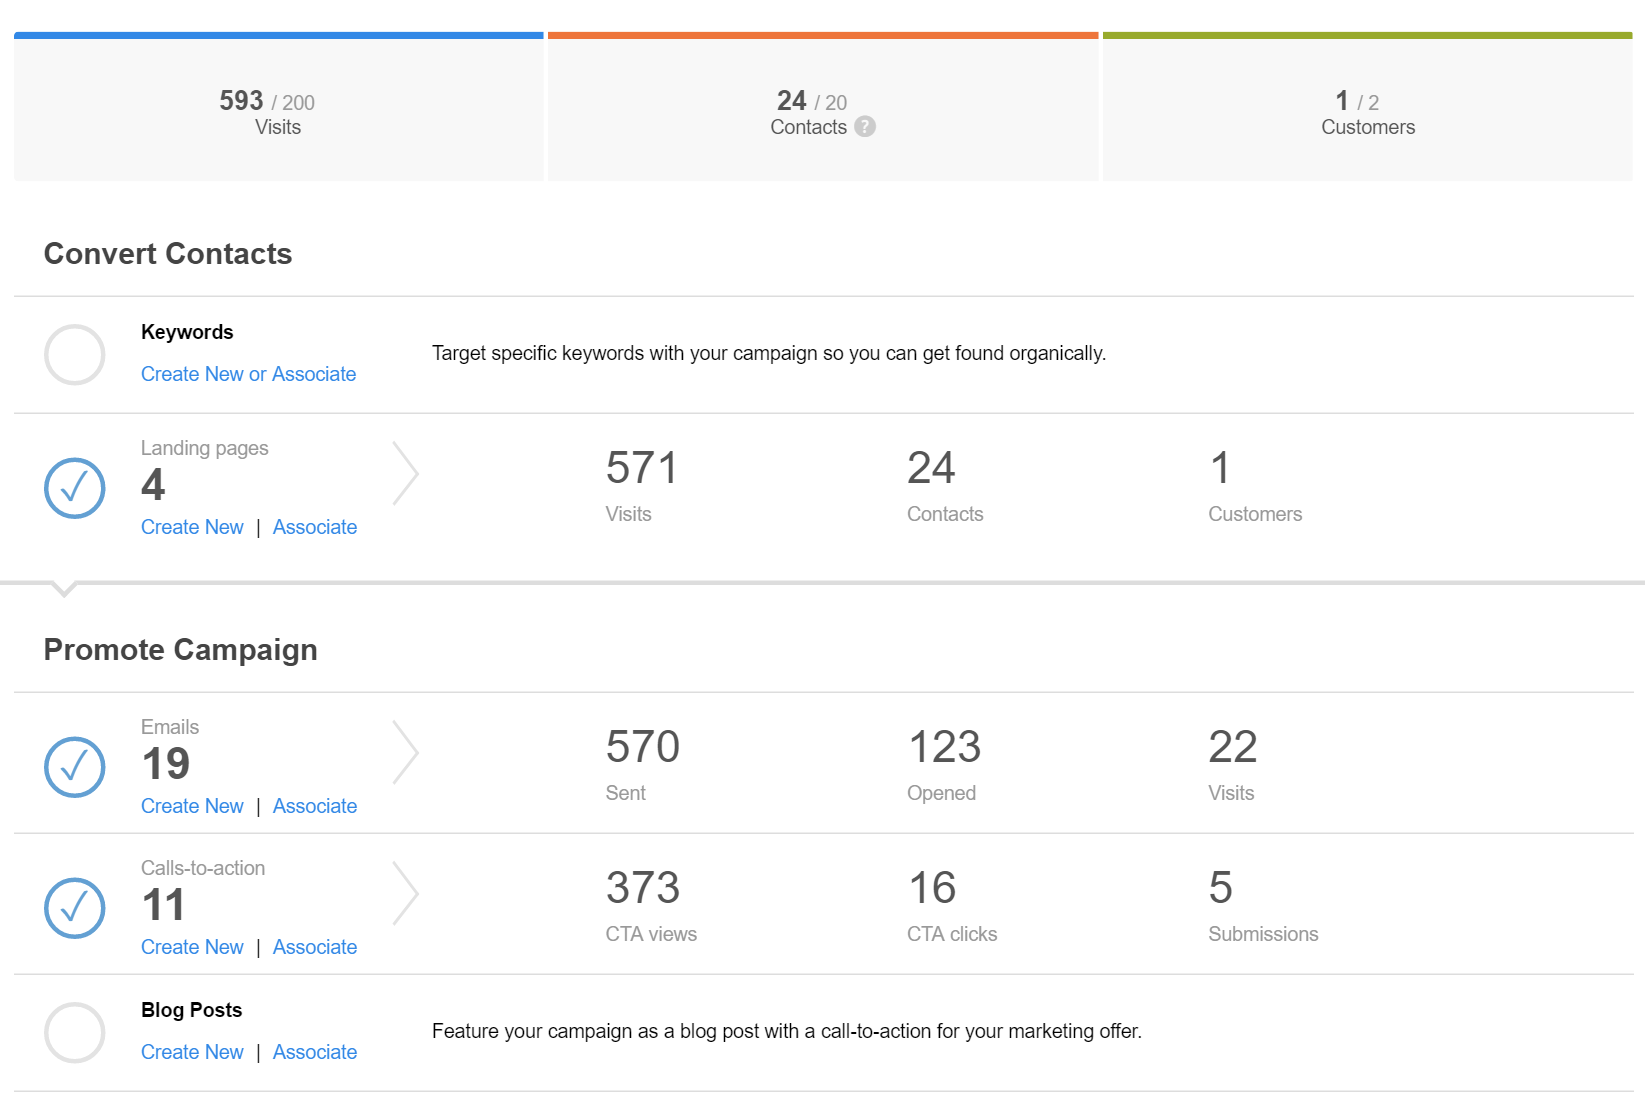1645x1105 pixels.
Task: Click the Emails completion checkmark icon
Action: click(74, 767)
